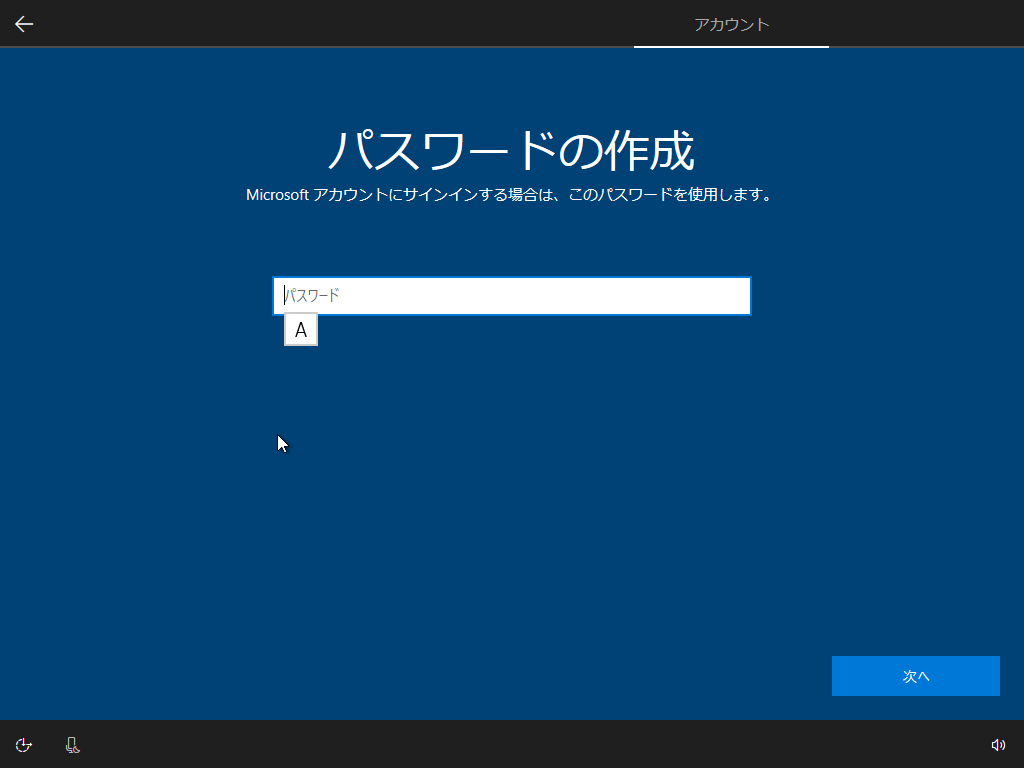
Task: Click inside the パスワード text field
Action: pos(511,296)
